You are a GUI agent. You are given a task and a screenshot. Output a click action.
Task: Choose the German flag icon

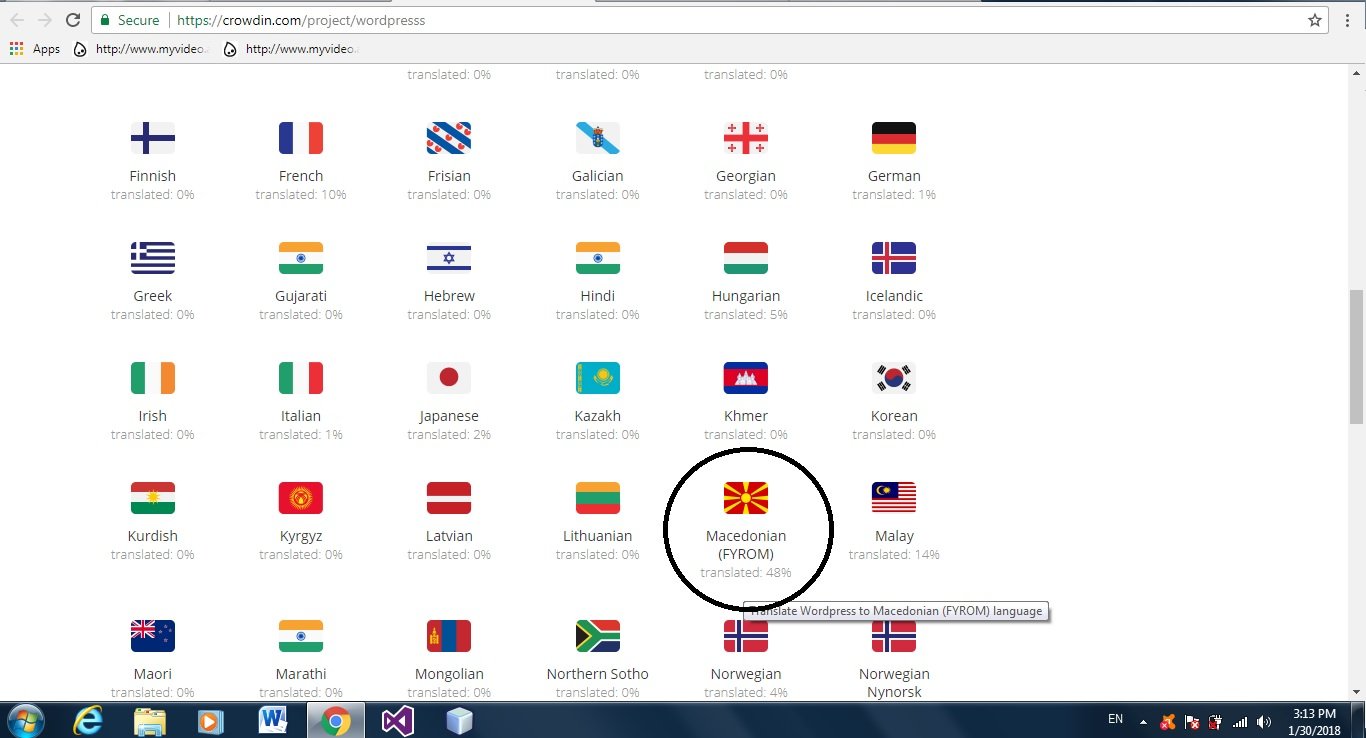[894, 138]
